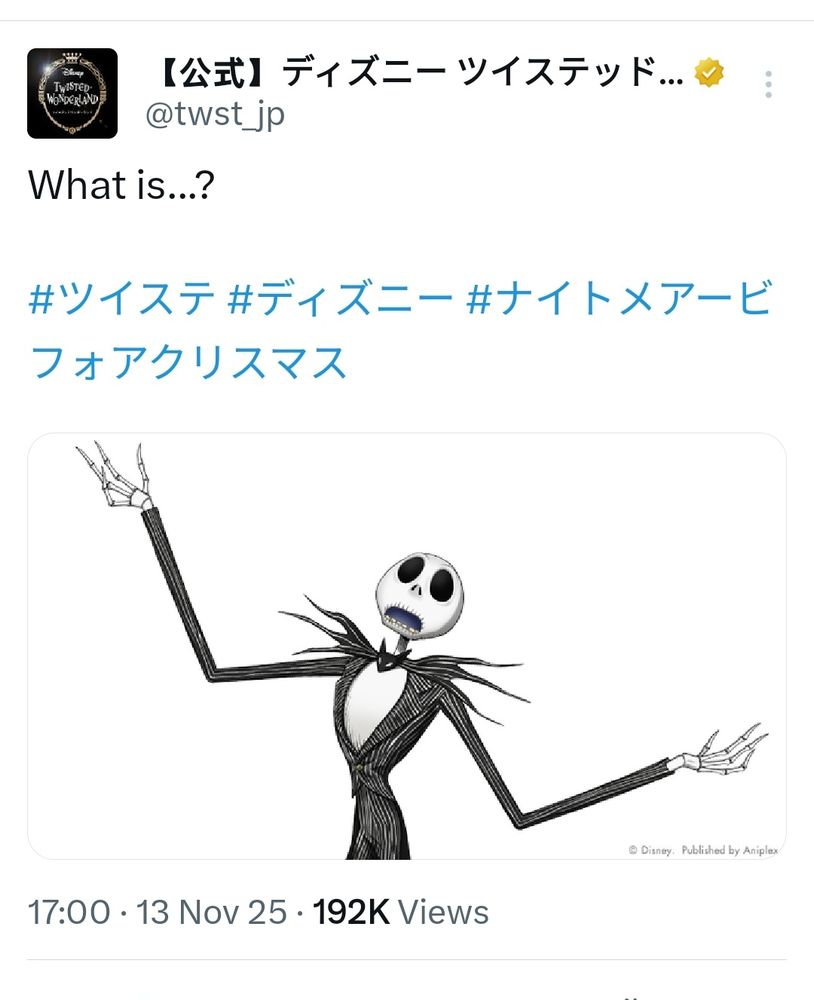Tap Jack's raised skeletal hand
The width and height of the screenshot is (814, 1000).
point(118,475)
